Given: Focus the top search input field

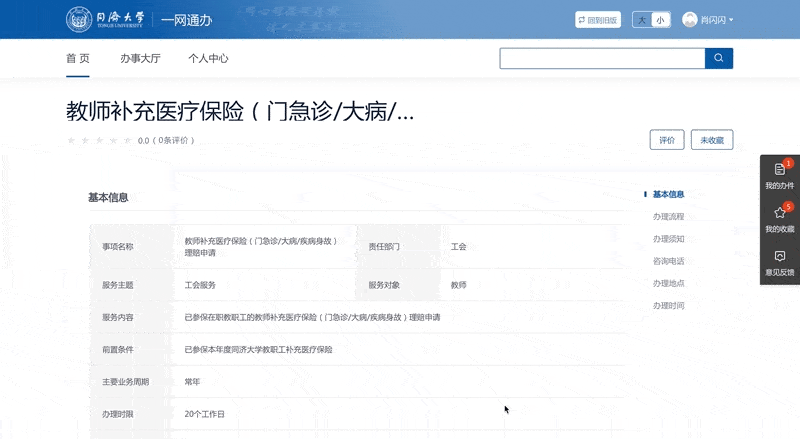Looking at the screenshot, I should coord(602,58).
